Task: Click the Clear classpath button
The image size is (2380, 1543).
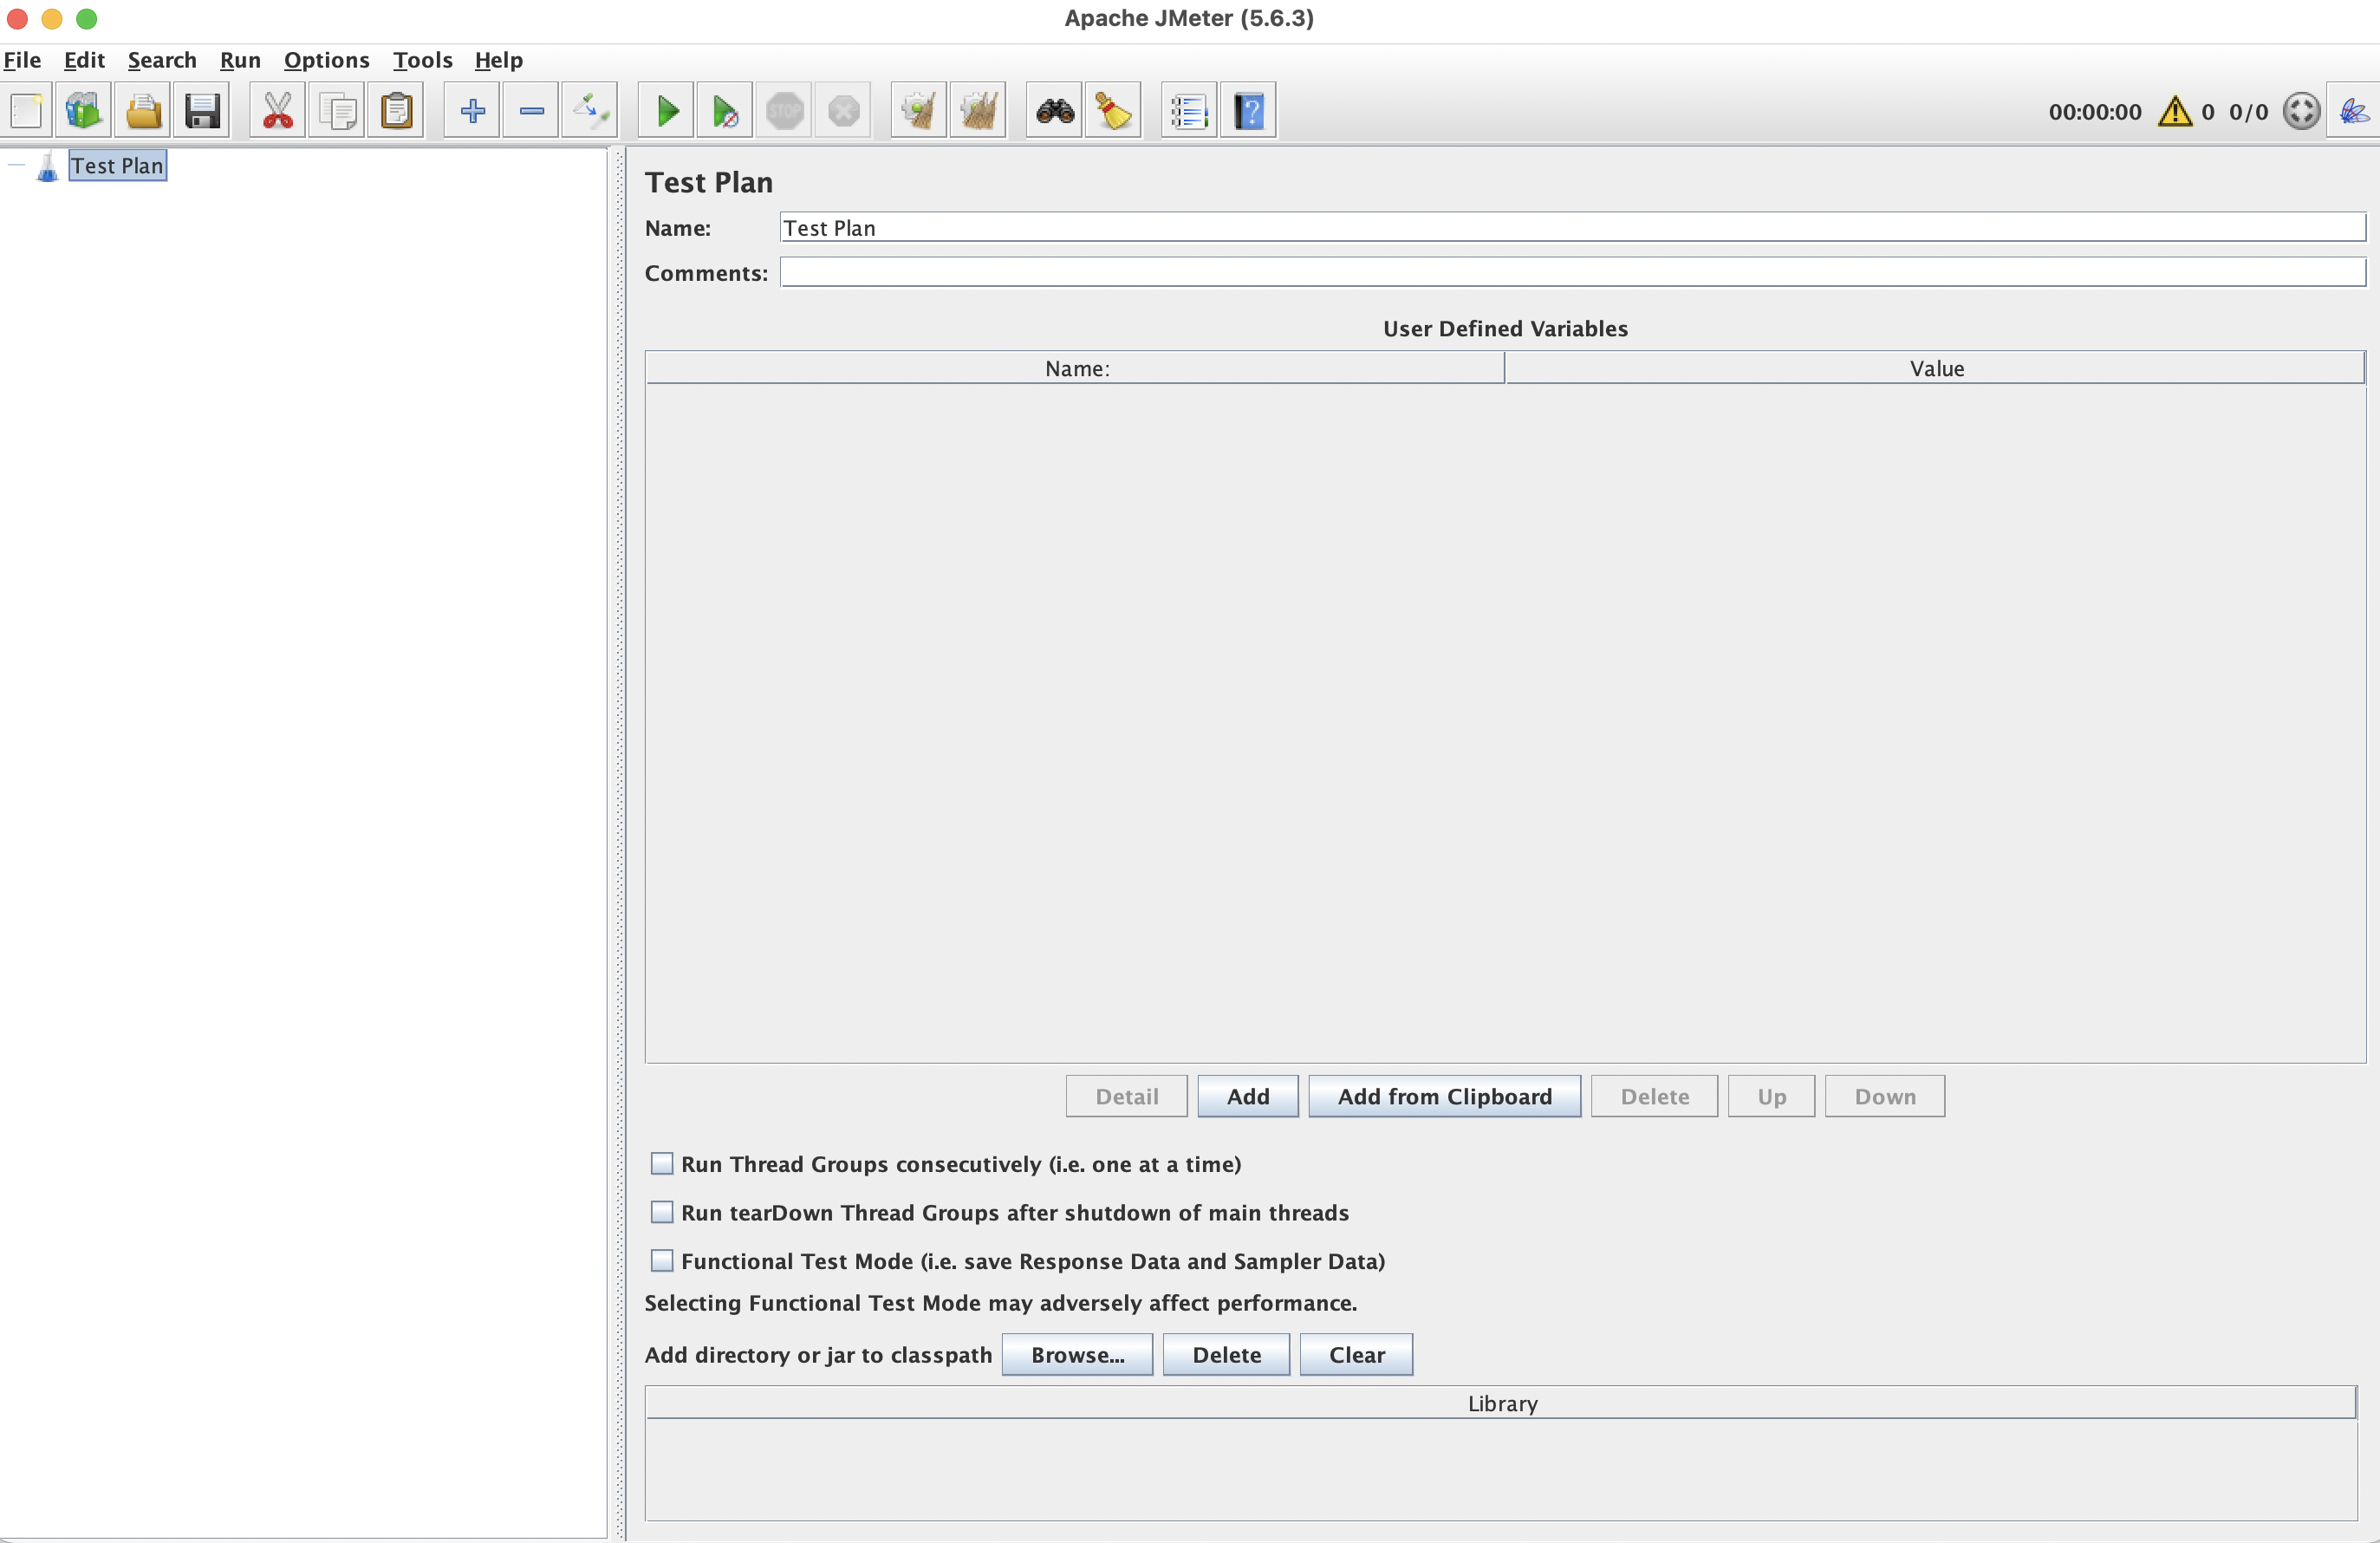Action: (x=1356, y=1354)
